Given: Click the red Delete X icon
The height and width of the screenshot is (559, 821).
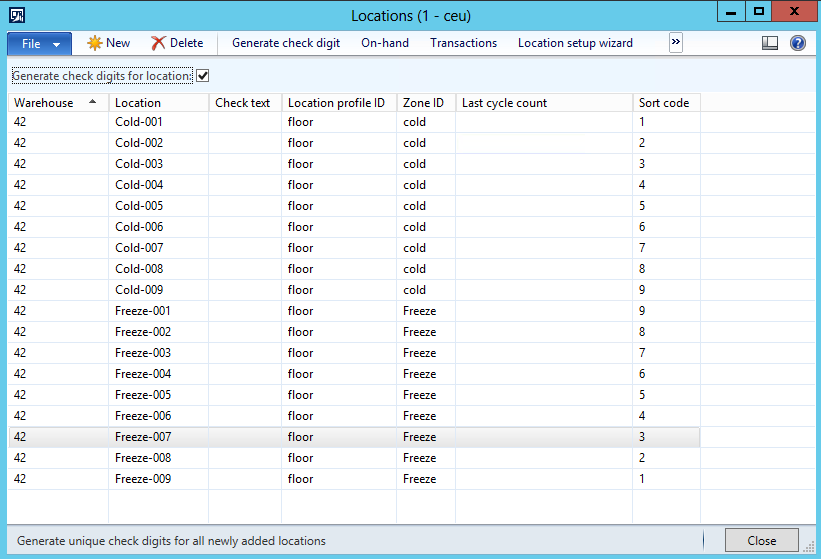Looking at the screenshot, I should click(158, 43).
